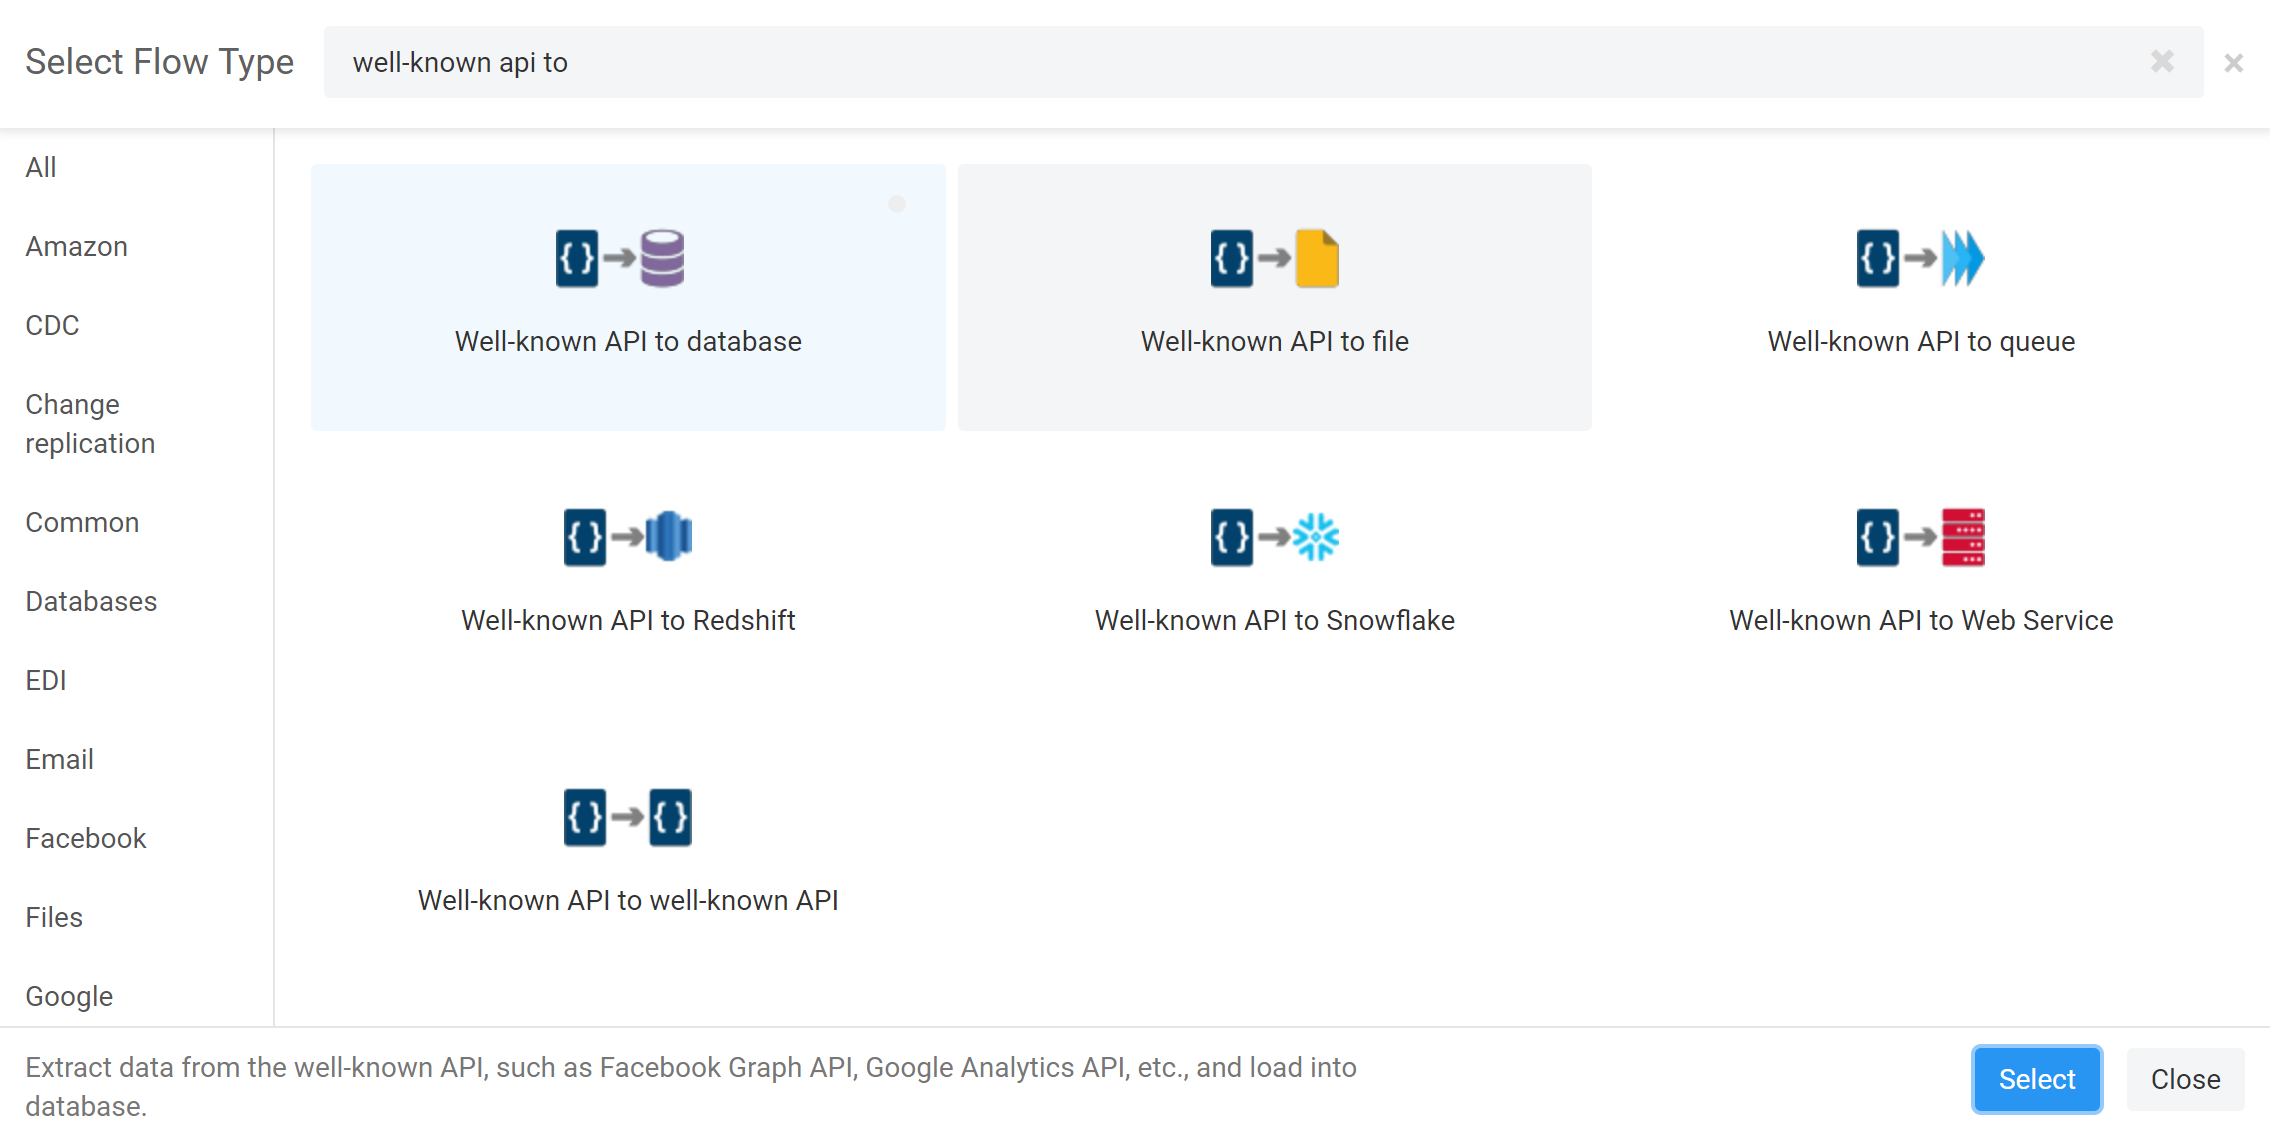
Task: Select the Well-known API to database icon
Action: coord(620,258)
